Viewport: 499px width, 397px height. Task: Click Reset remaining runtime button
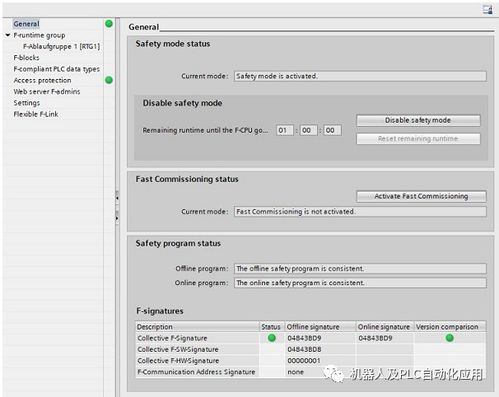point(418,139)
